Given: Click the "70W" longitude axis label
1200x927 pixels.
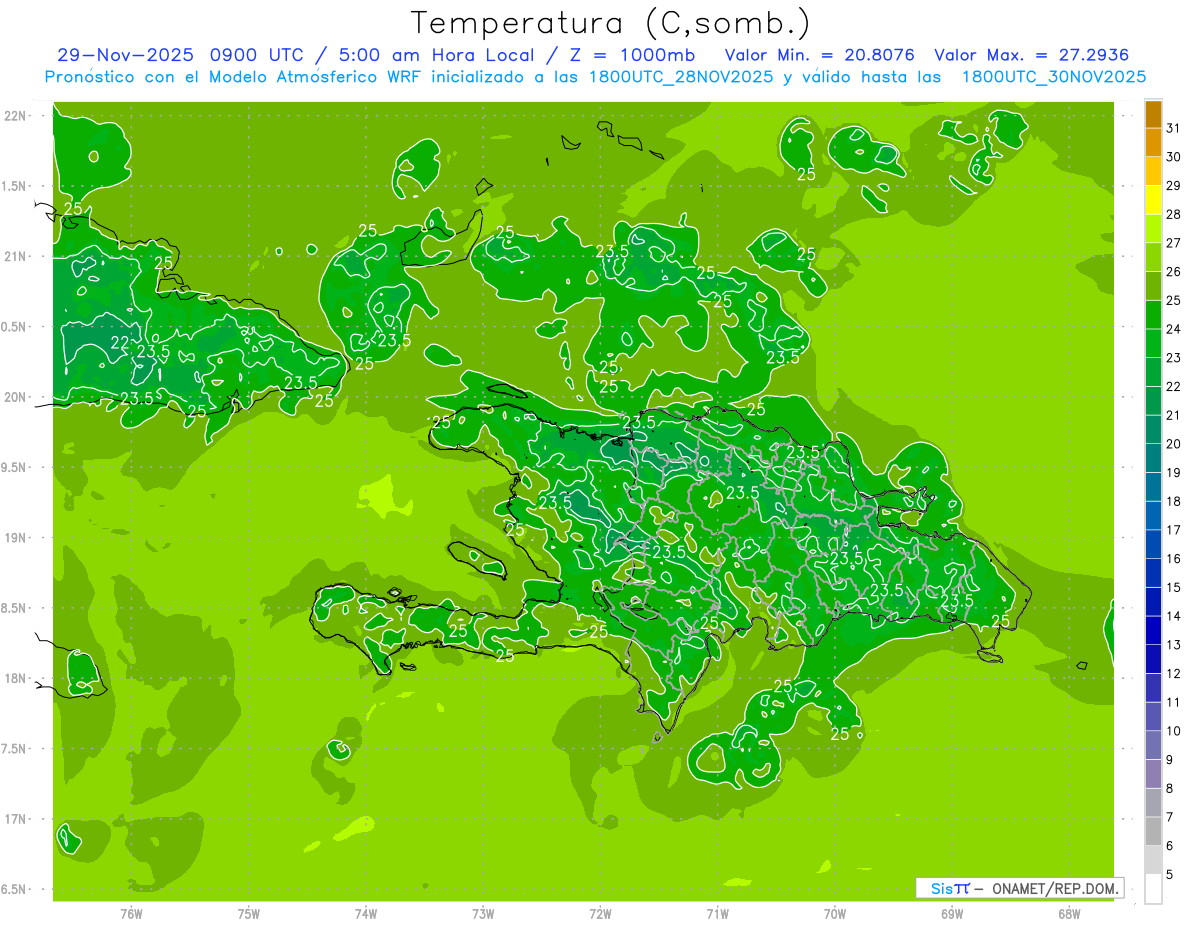Looking at the screenshot, I should click(x=835, y=914).
